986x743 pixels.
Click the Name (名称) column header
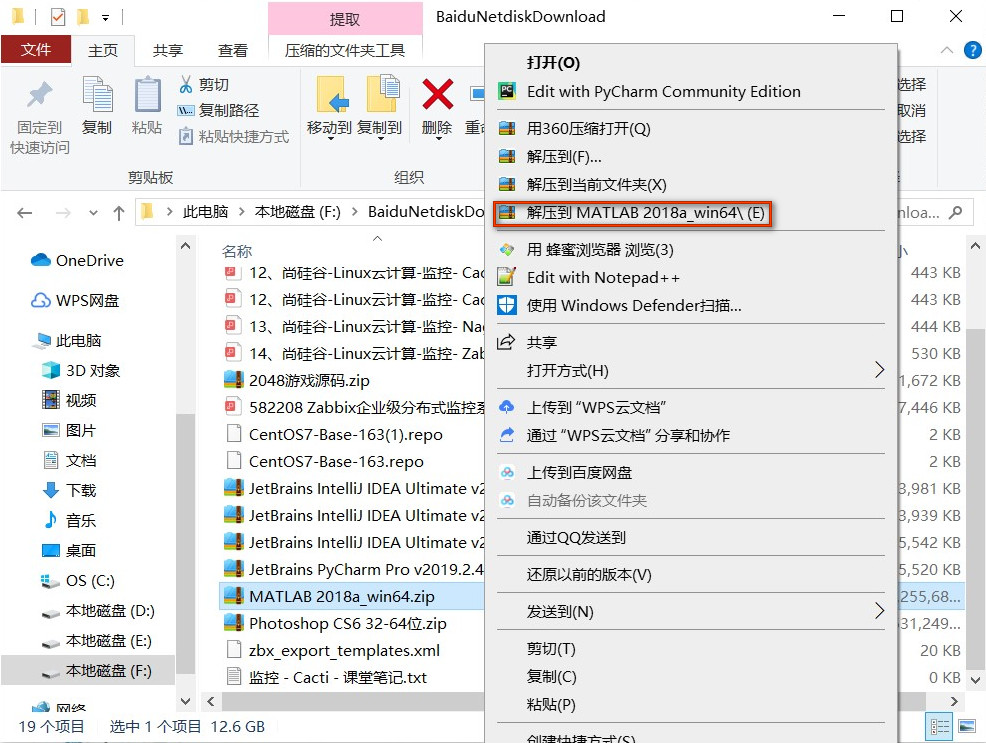[x=237, y=251]
